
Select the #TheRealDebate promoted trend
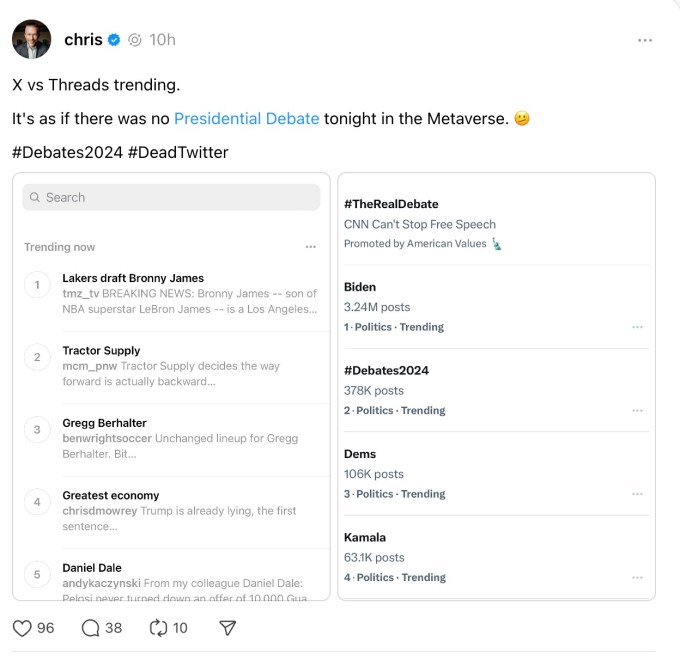pos(391,204)
